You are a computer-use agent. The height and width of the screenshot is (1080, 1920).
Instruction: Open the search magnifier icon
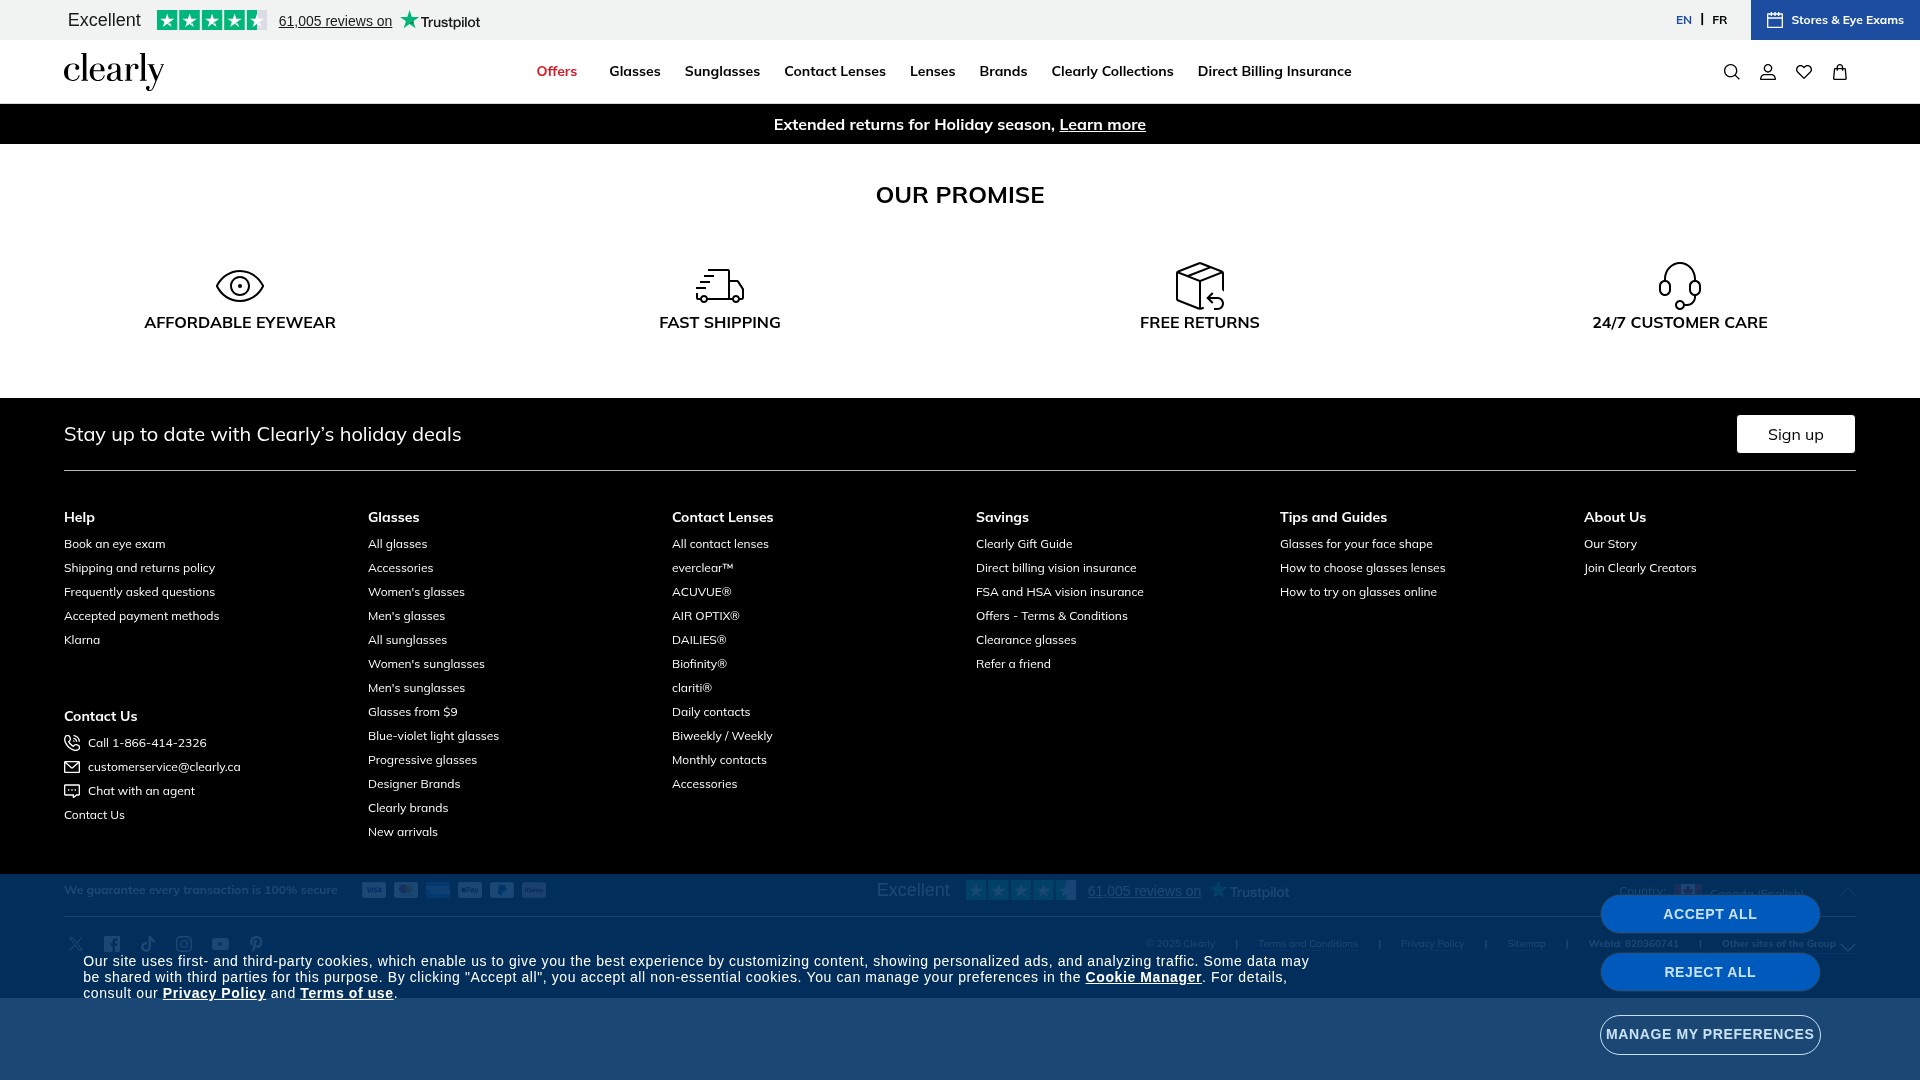coord(1732,72)
